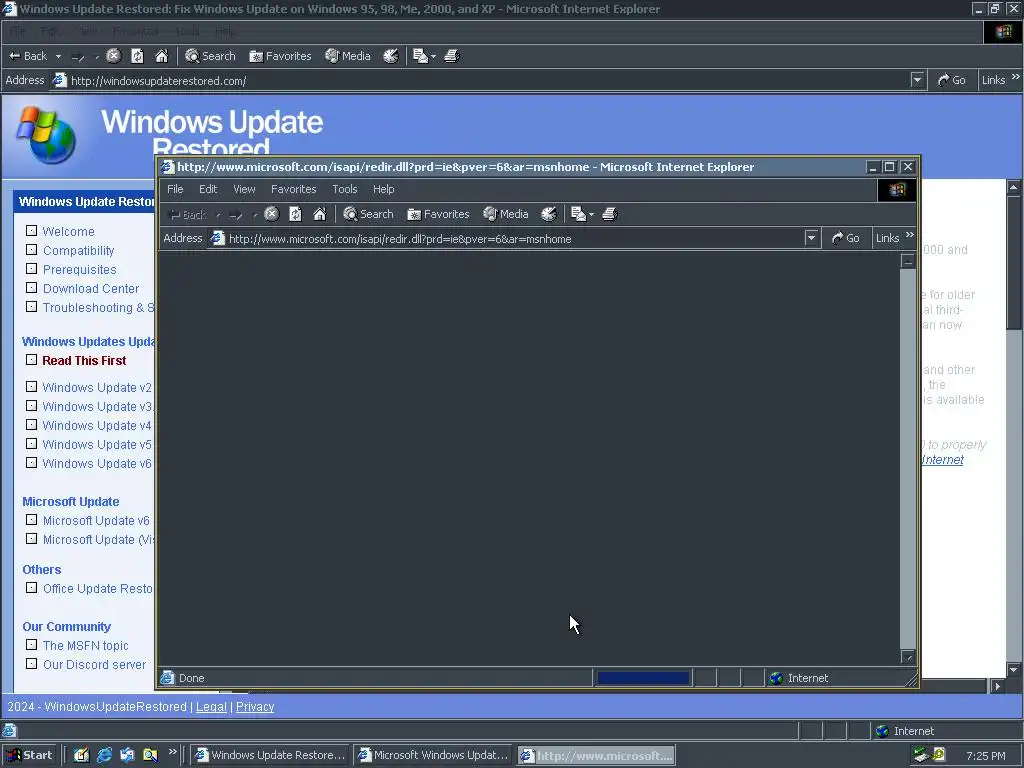Open Media in the background IE toolbar
This screenshot has width=1024, height=768.
[348, 56]
